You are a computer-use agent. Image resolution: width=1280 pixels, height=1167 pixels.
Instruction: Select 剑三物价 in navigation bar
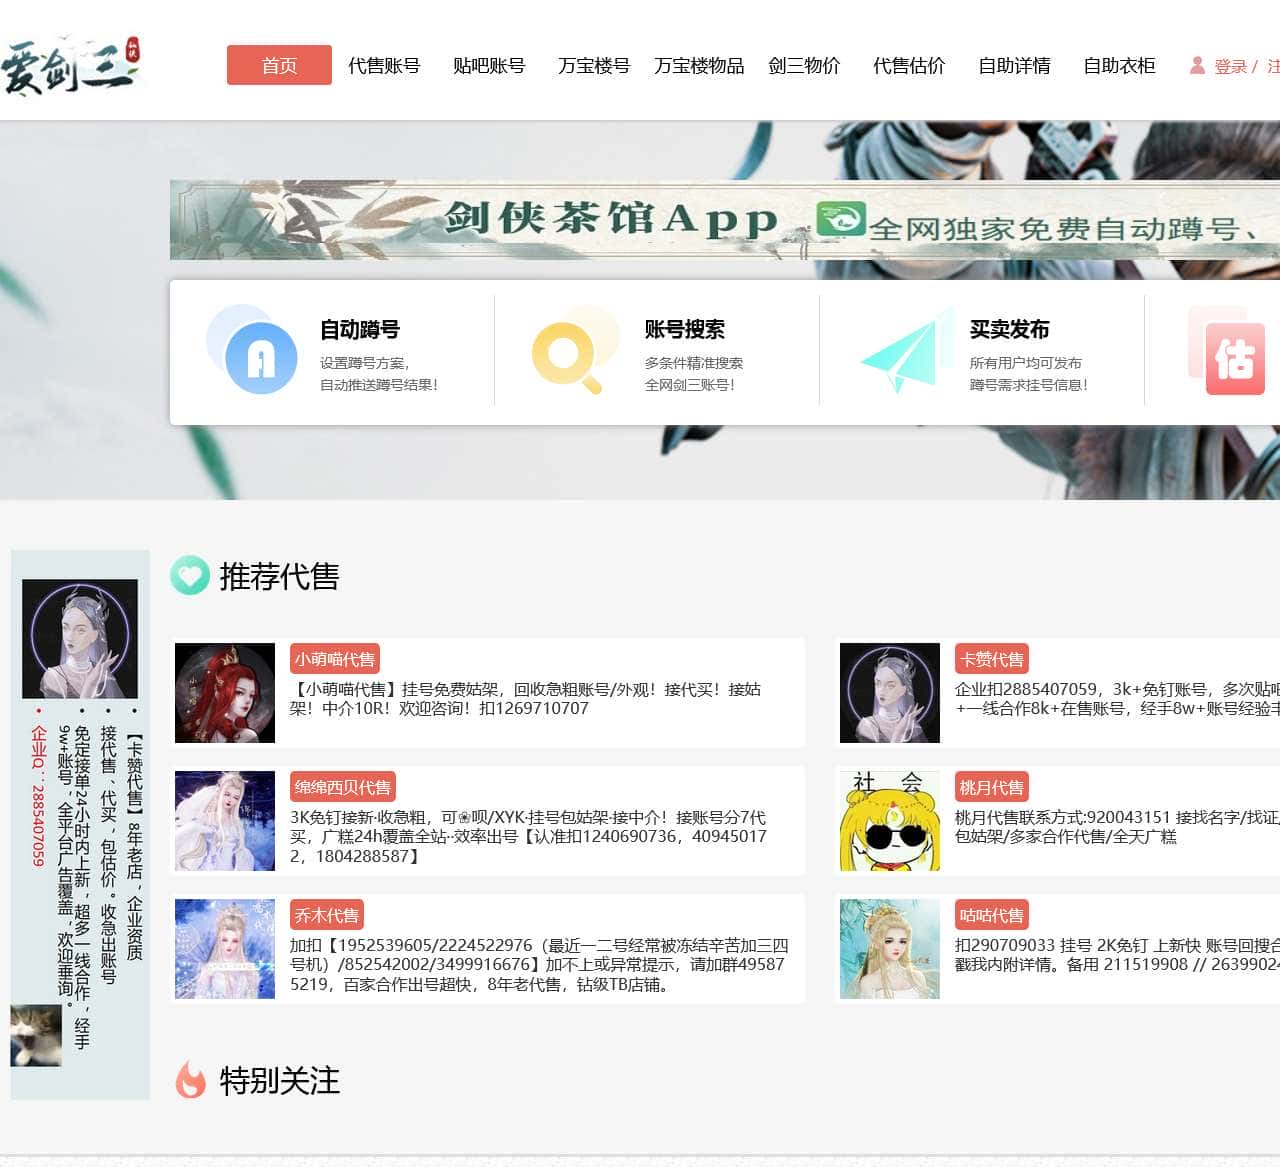pos(804,66)
